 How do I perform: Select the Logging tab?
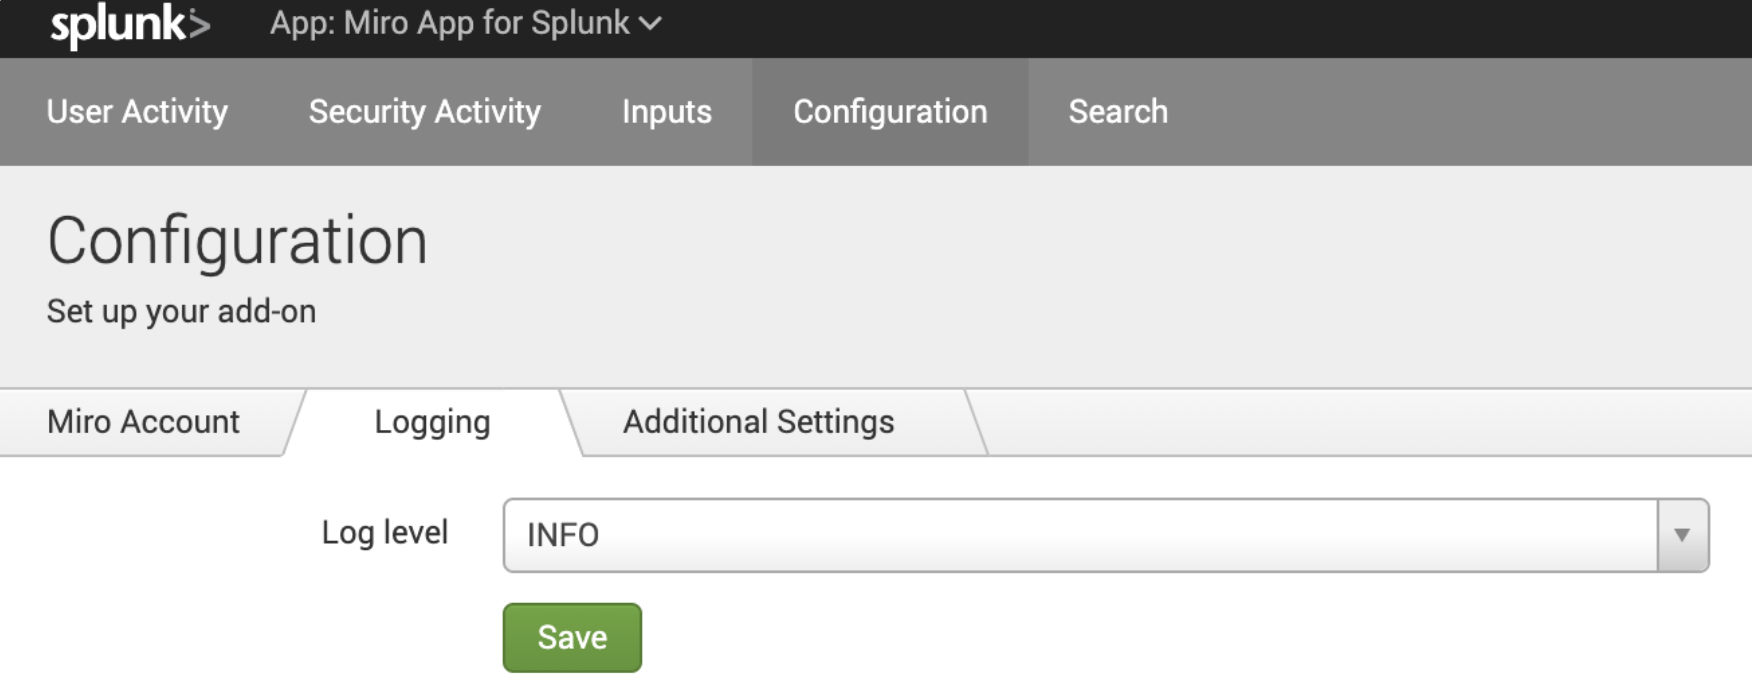(432, 422)
